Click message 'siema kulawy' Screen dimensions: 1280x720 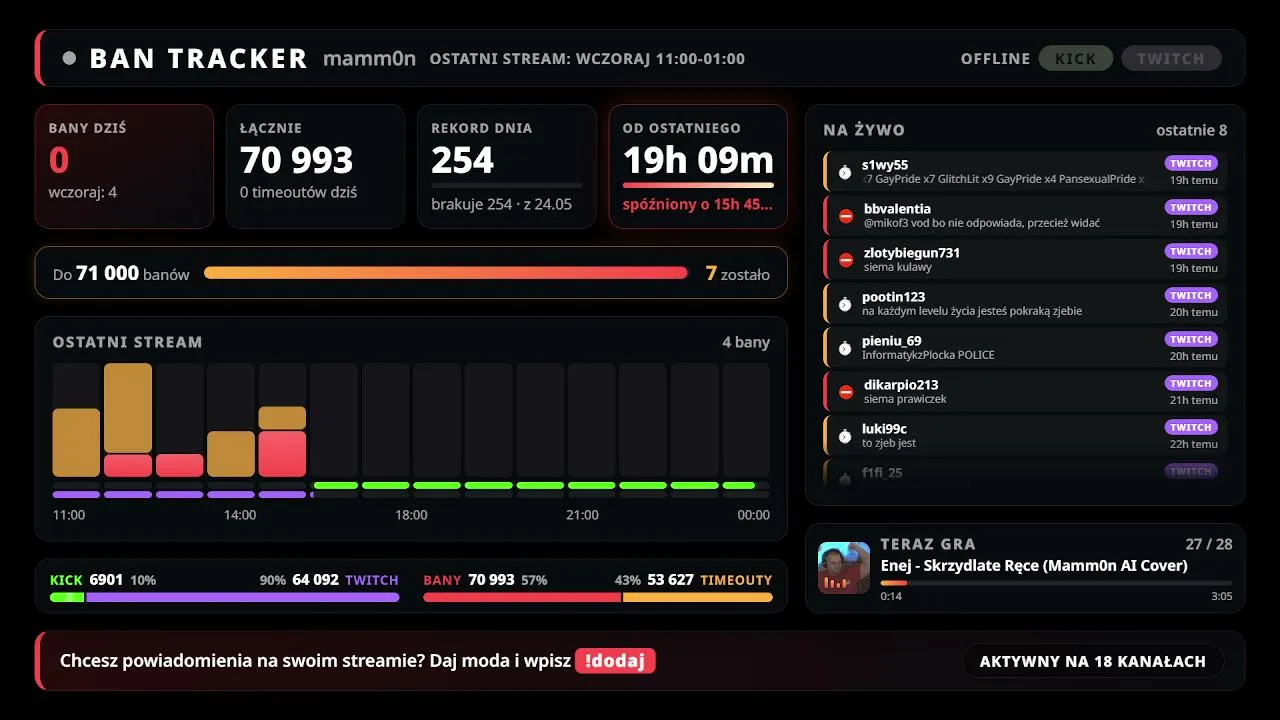tap(898, 267)
